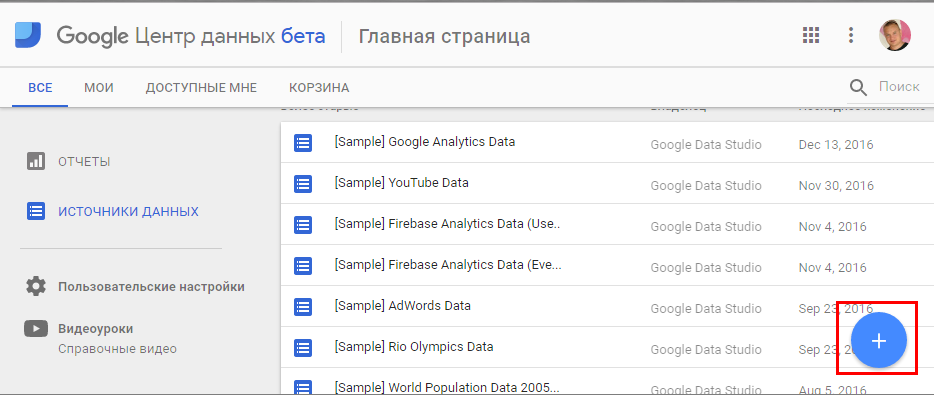Screen dimensions: 934x395
Task: Open [Sample] Firebase Analytics Data (Use..
Action: (x=447, y=223)
